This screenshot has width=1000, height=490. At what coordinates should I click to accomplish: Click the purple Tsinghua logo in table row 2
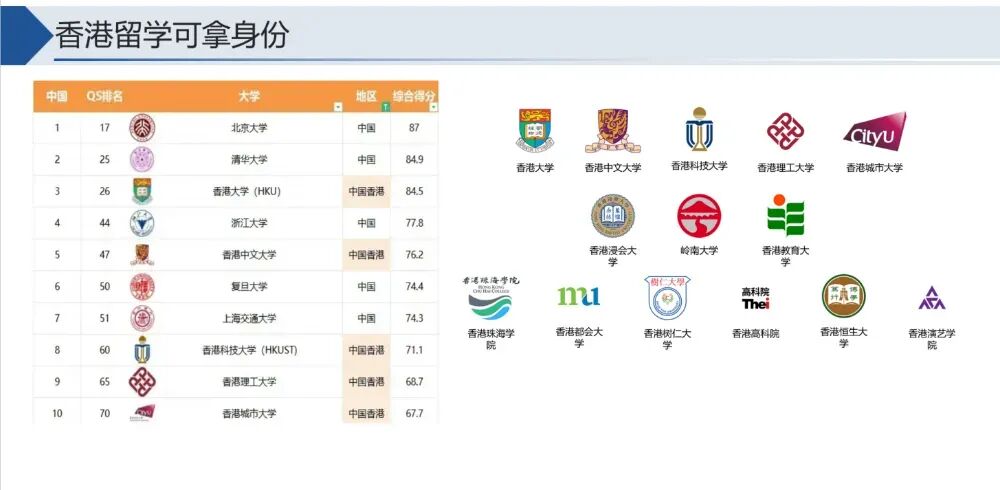tap(142, 160)
